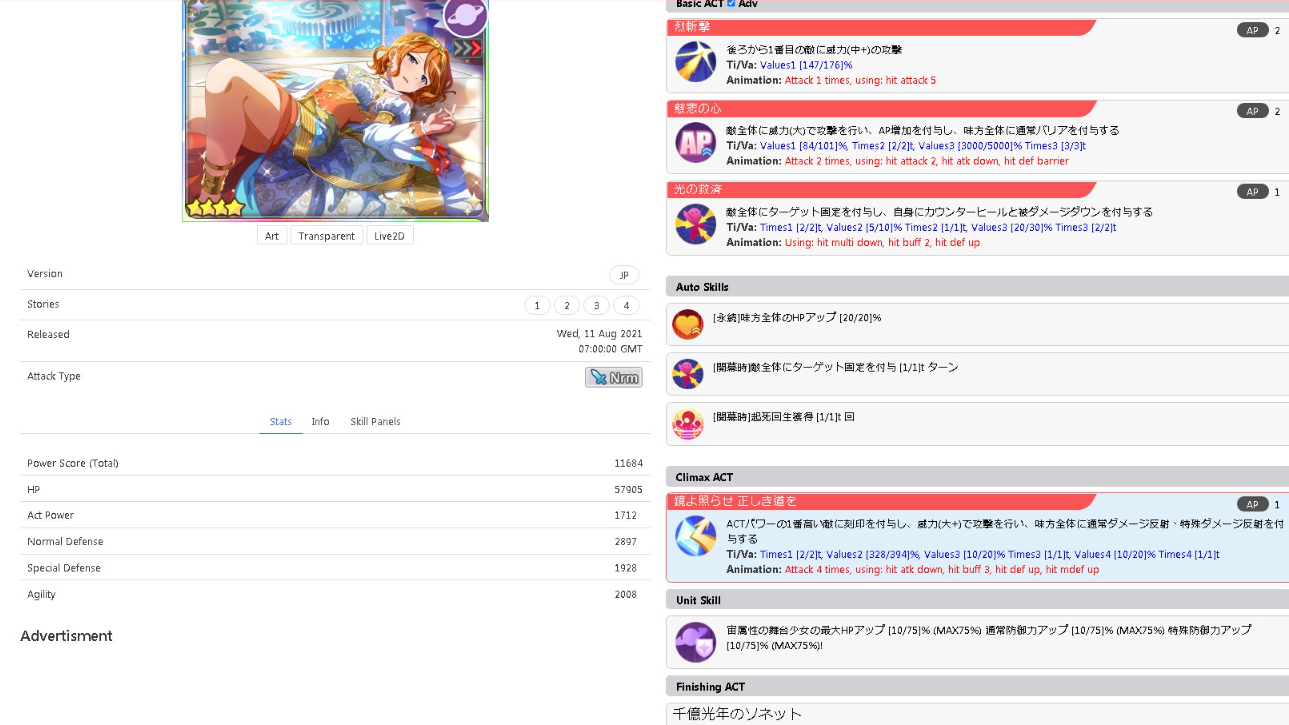Click the Climax ACT lightning skill icon
1289x725 pixels.
click(695, 536)
